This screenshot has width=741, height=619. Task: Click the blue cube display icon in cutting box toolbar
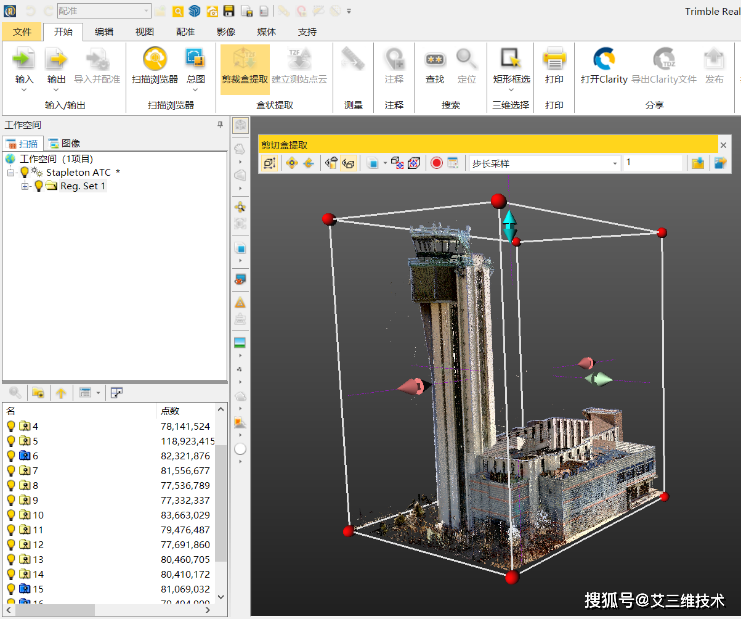click(373, 163)
